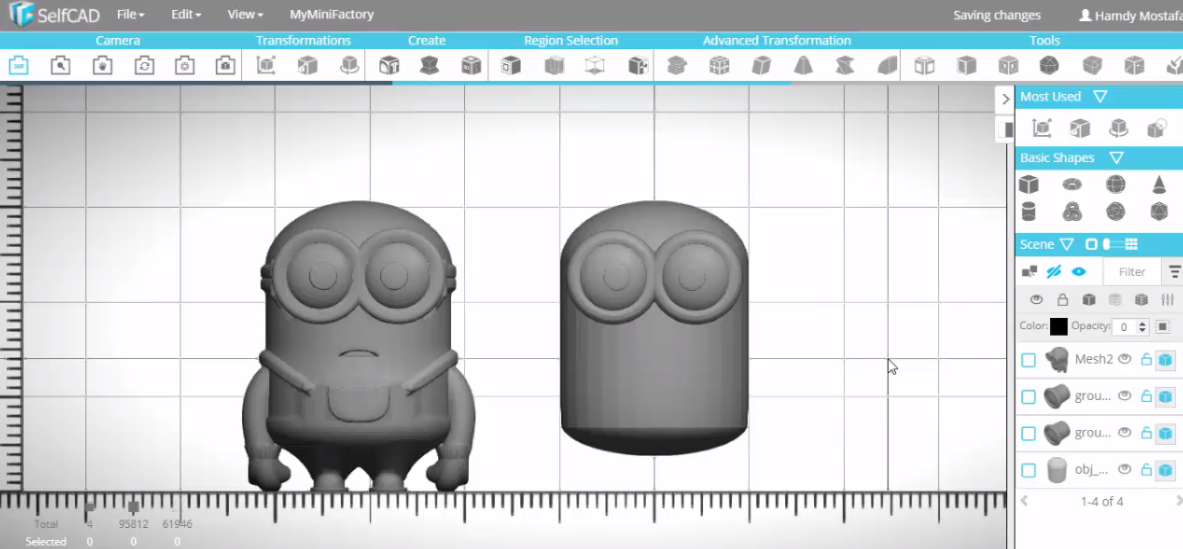Click the small square button beside Opacity
1183x549 pixels.
tap(1163, 327)
